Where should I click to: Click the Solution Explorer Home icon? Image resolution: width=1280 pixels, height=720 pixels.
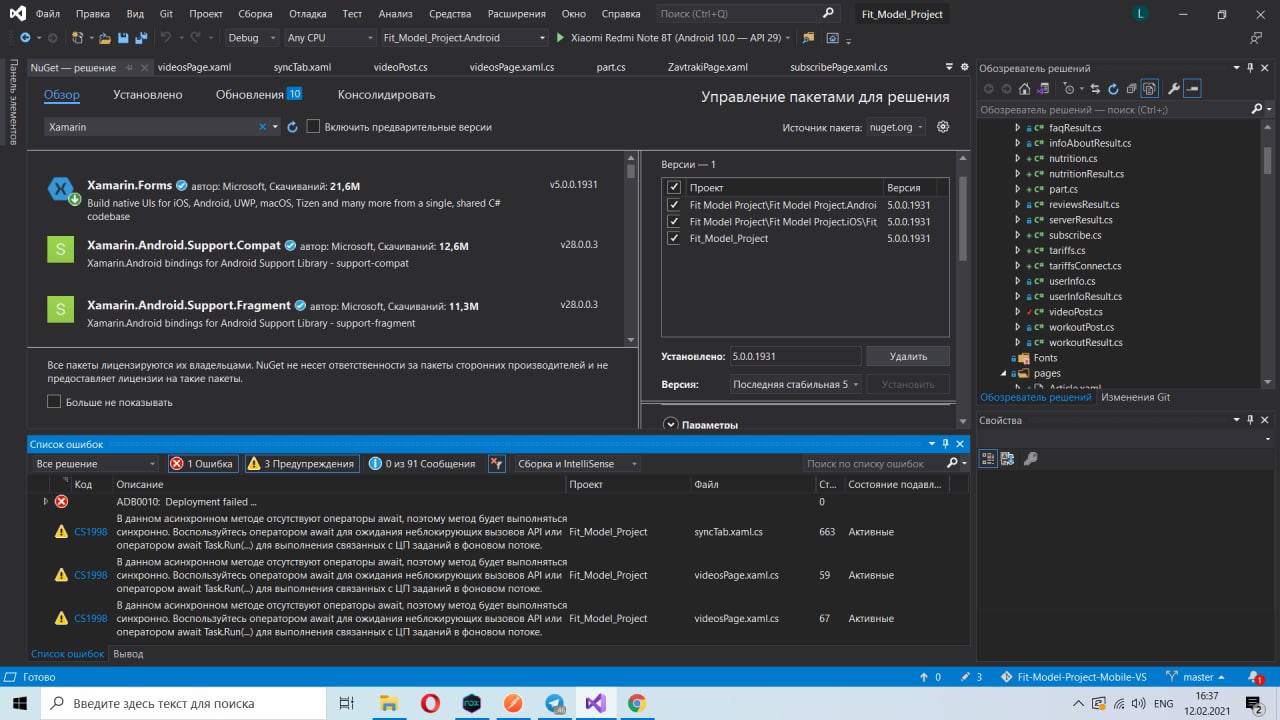(x=1025, y=89)
